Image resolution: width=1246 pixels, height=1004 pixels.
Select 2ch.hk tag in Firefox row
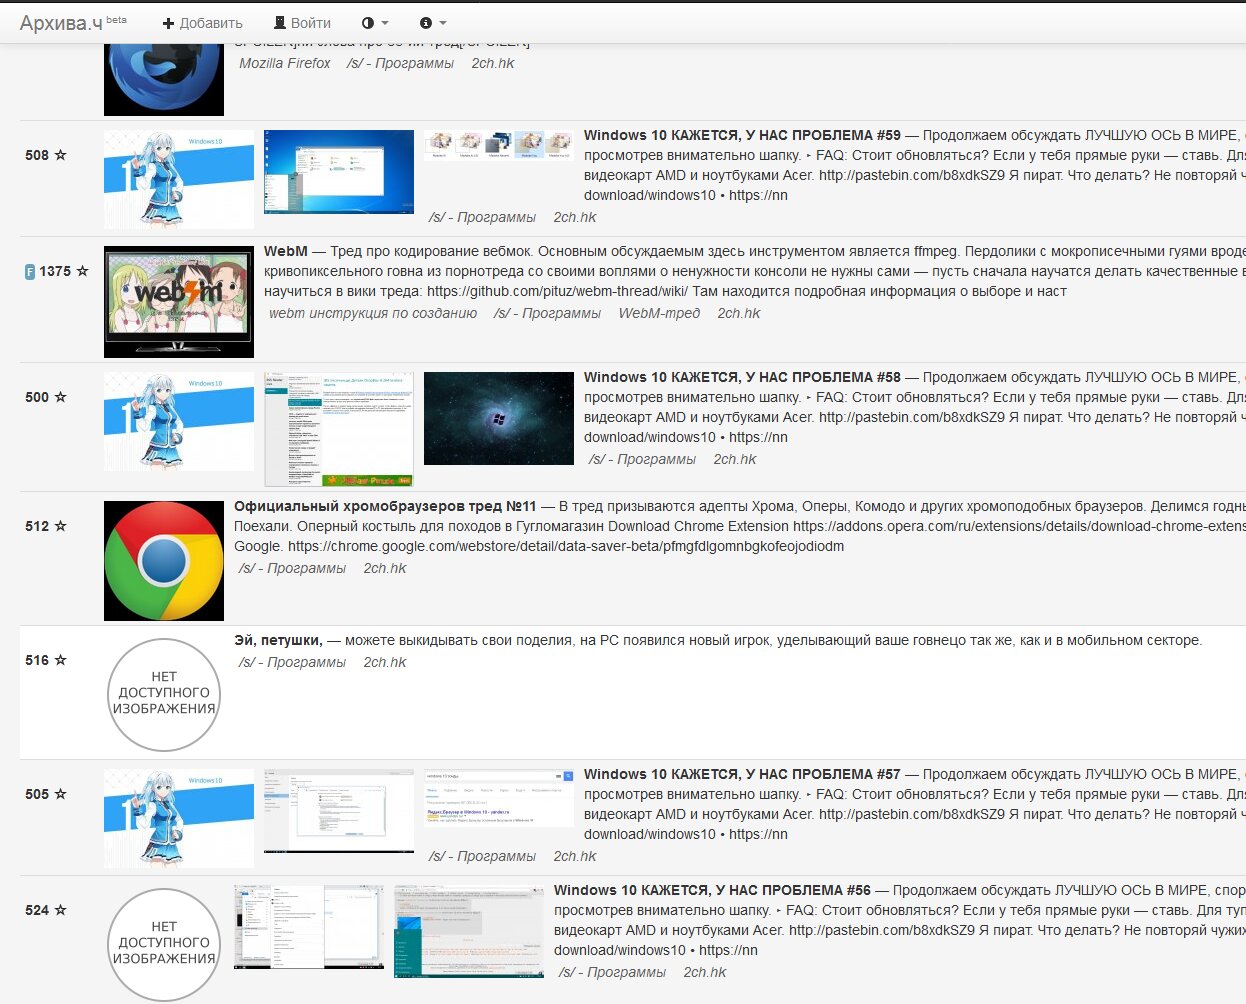(493, 63)
